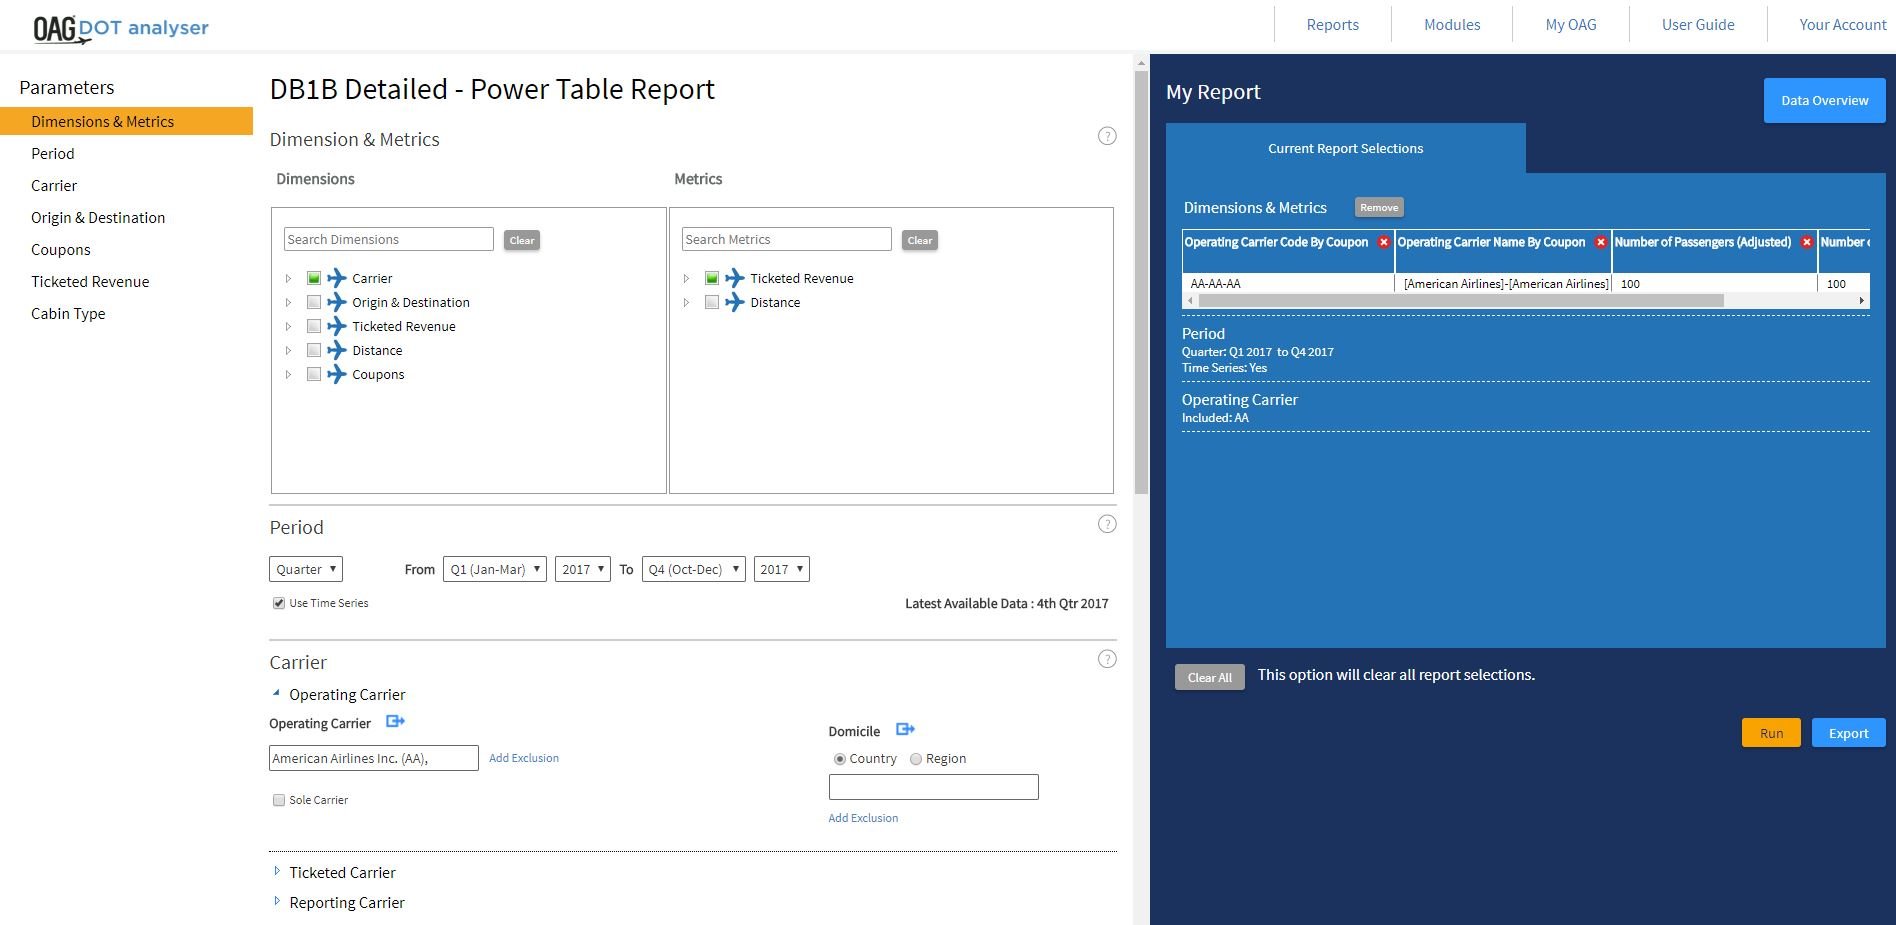
Task: Check Distance dimension checkbox
Action: pyautogui.click(x=314, y=350)
